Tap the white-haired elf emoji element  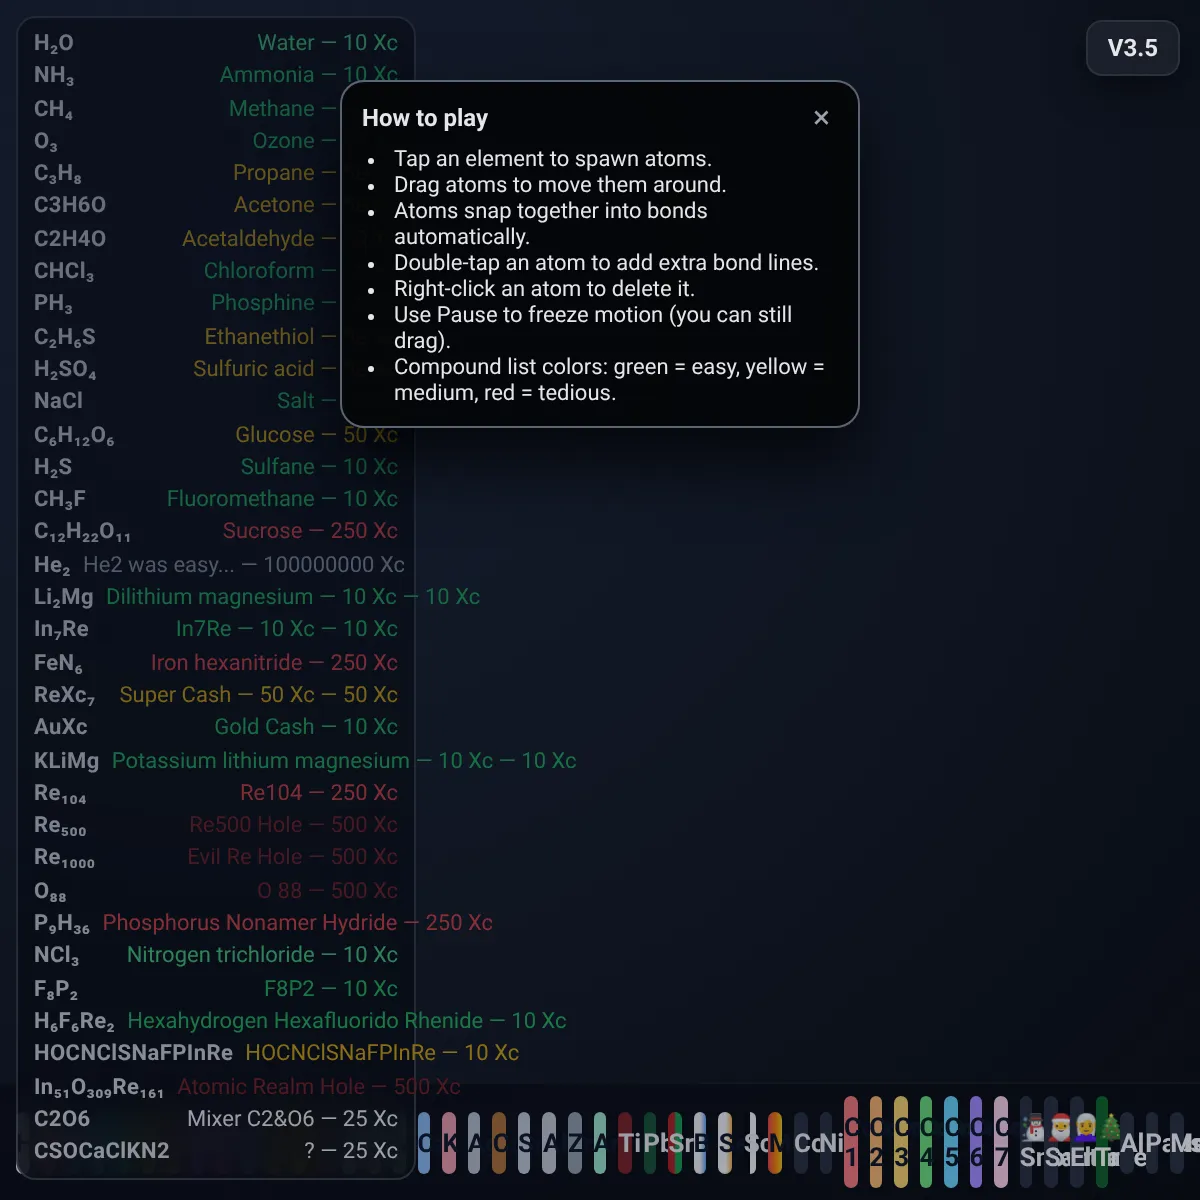pos(1085,1130)
